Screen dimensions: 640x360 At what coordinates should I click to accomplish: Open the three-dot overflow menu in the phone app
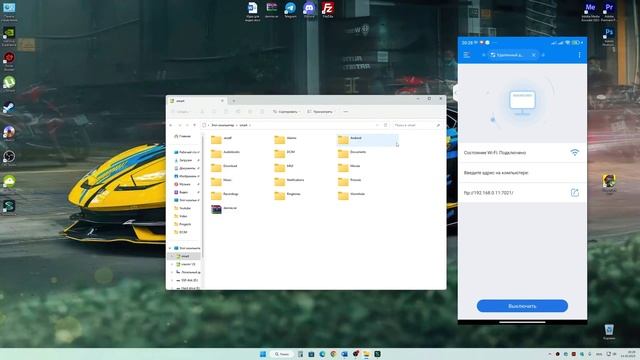[579, 55]
